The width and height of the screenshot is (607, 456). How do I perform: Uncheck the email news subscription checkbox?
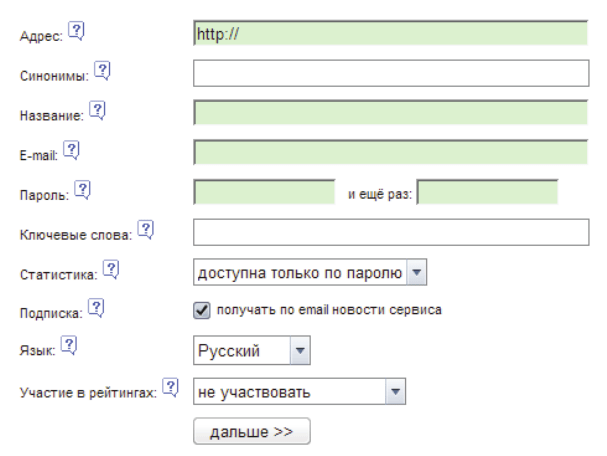200,309
